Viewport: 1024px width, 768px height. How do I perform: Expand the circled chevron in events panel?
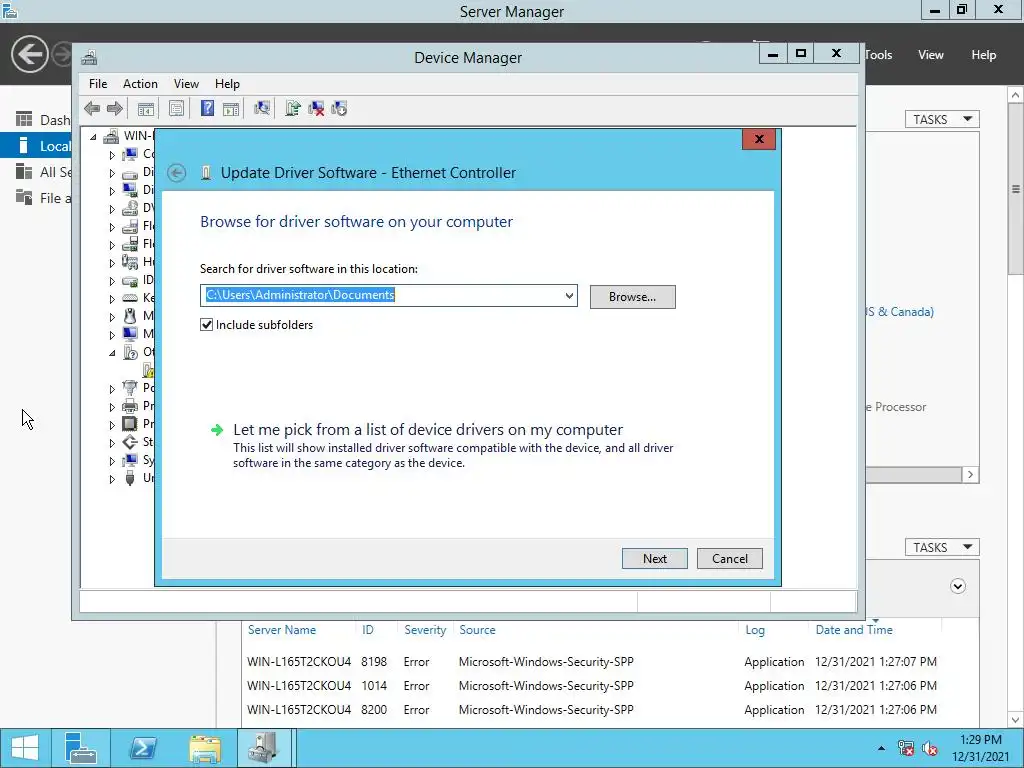click(x=957, y=586)
